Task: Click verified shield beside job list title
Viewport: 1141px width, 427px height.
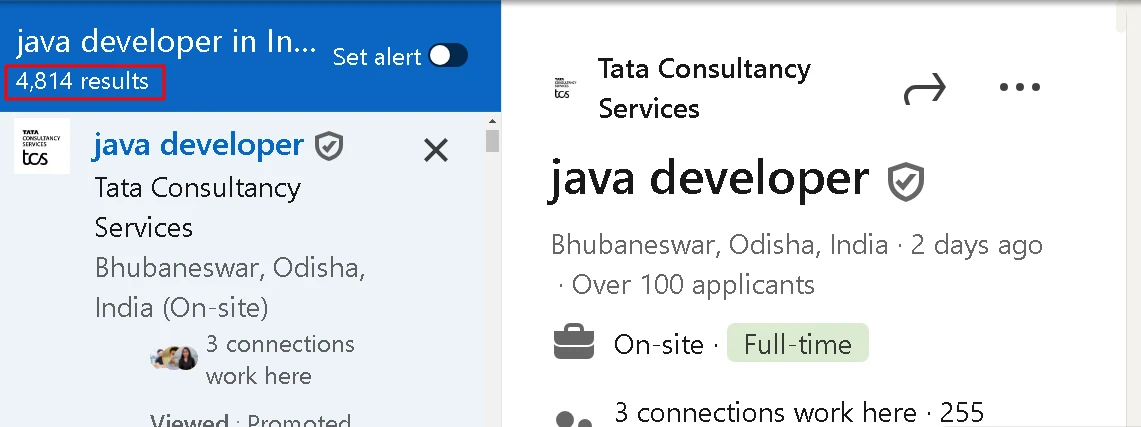Action: (329, 146)
